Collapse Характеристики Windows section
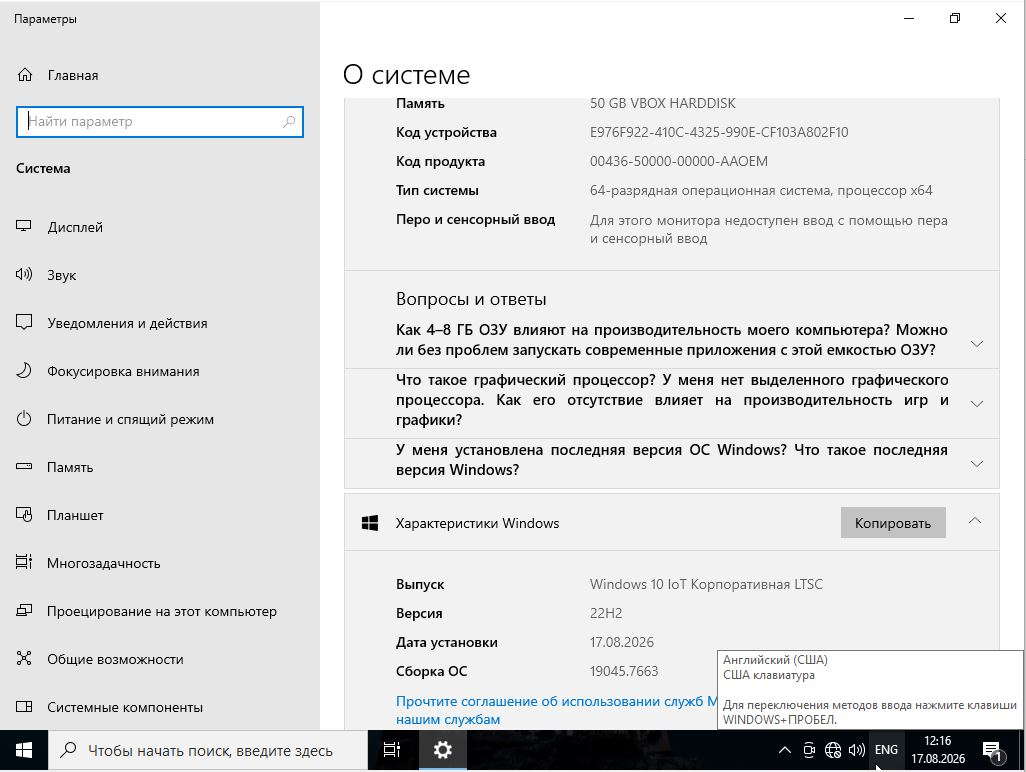This screenshot has height=772, width=1026. point(975,521)
